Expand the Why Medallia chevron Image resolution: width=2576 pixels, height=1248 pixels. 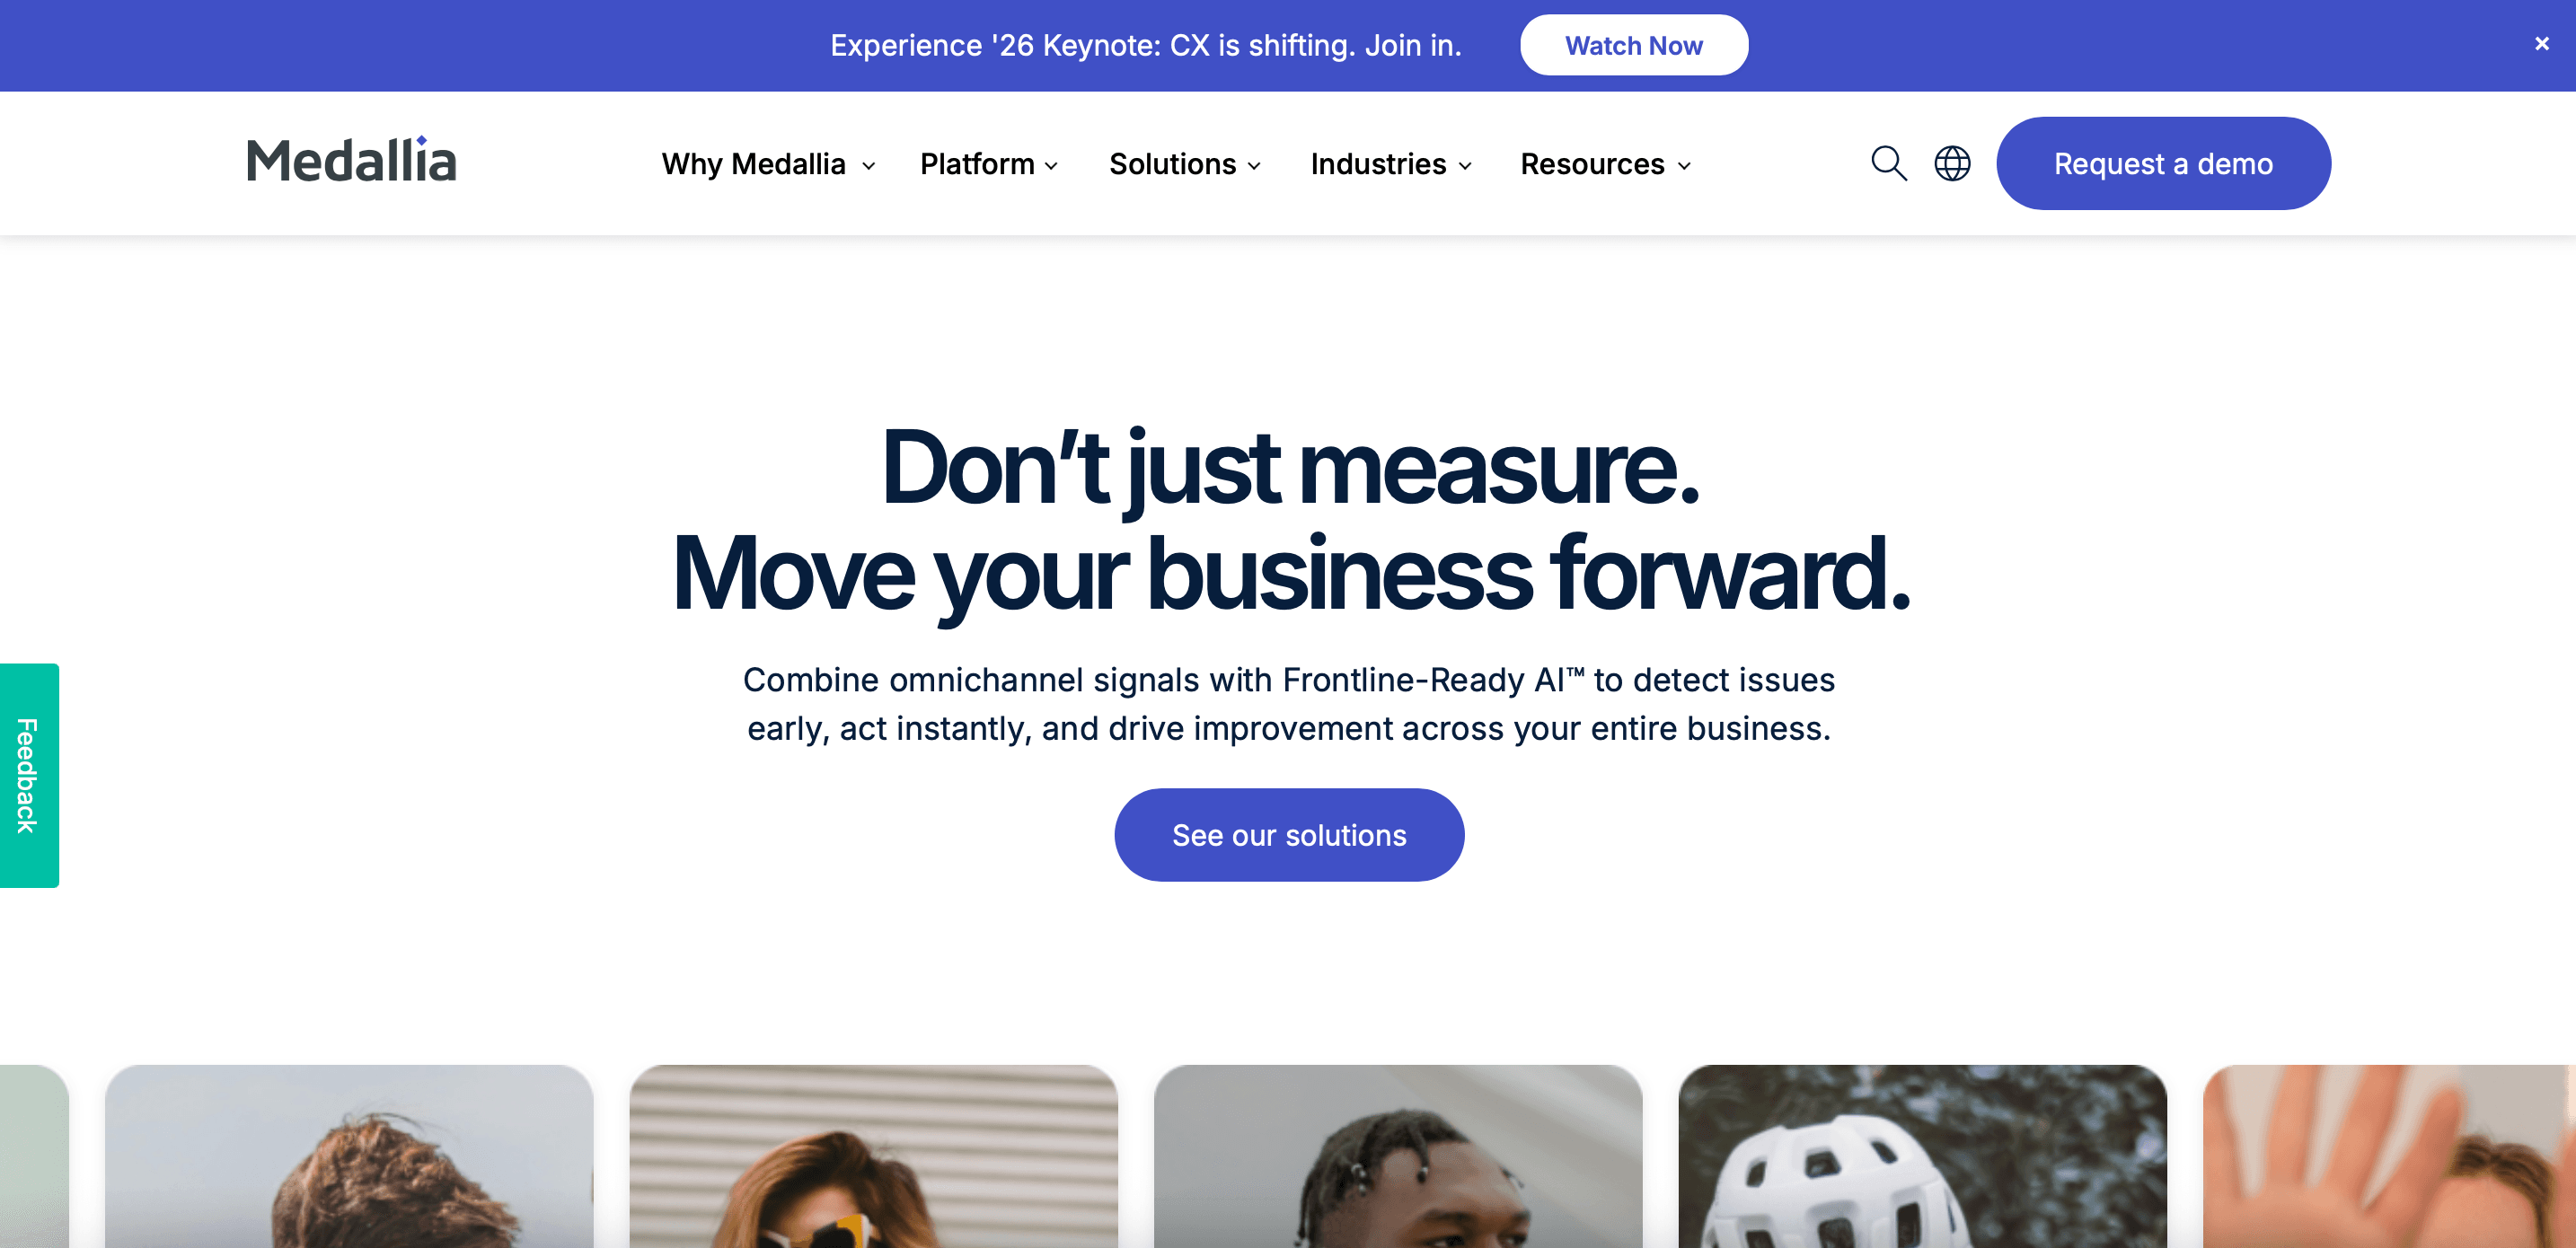click(868, 166)
